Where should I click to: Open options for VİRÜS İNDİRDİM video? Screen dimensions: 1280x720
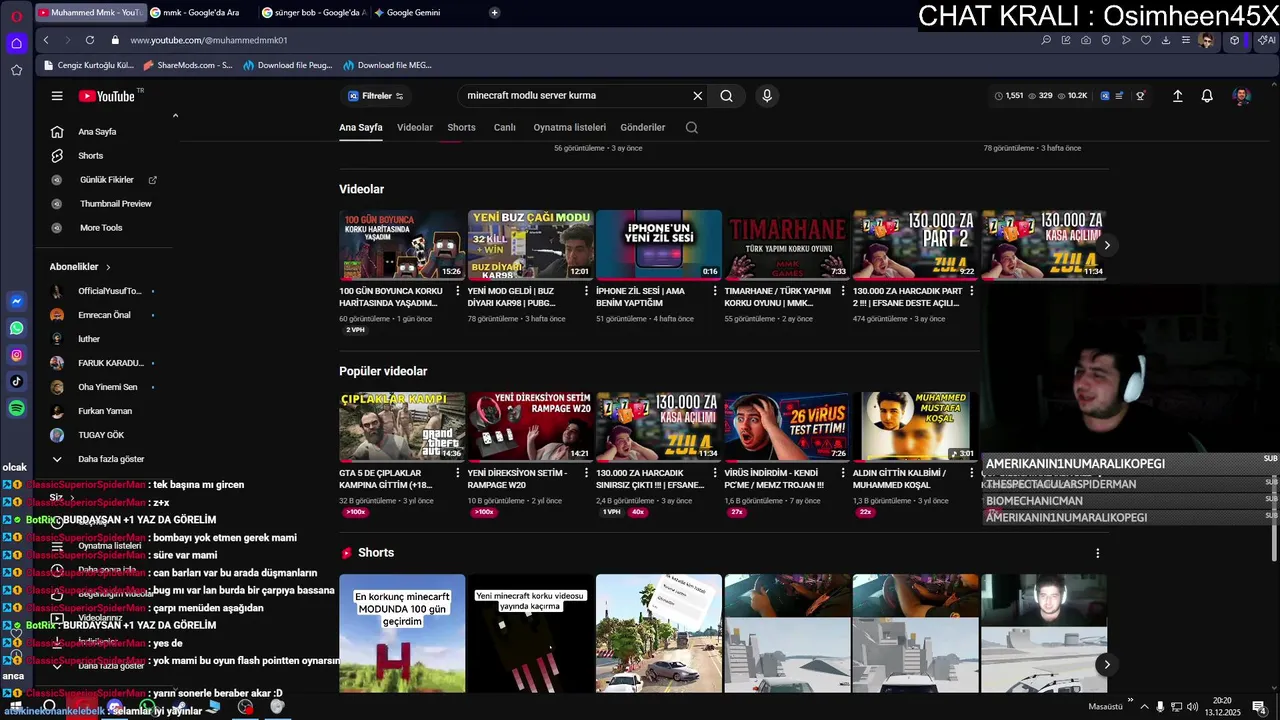click(x=843, y=473)
